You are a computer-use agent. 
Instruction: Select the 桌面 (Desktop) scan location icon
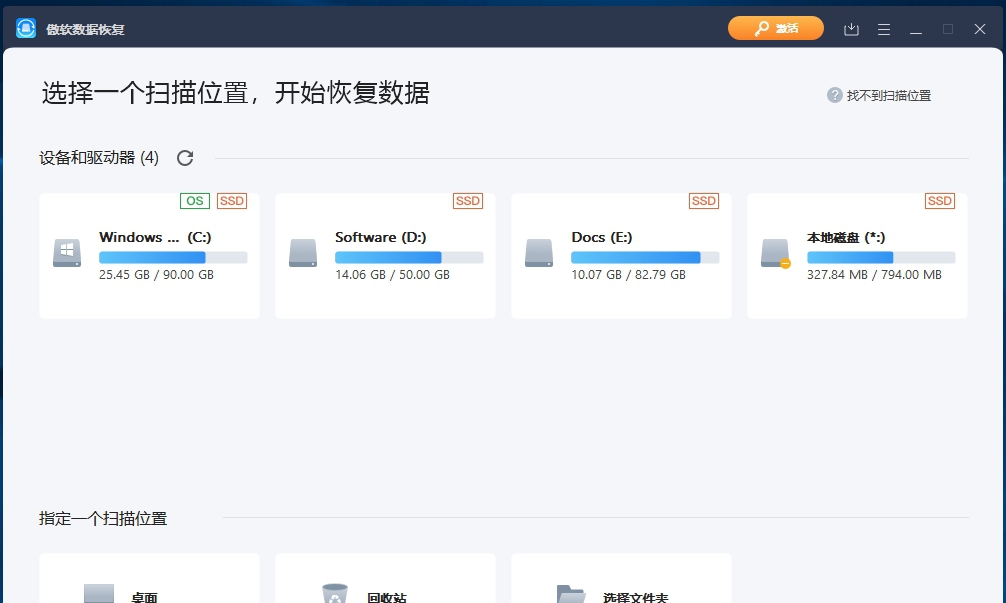tap(99, 591)
